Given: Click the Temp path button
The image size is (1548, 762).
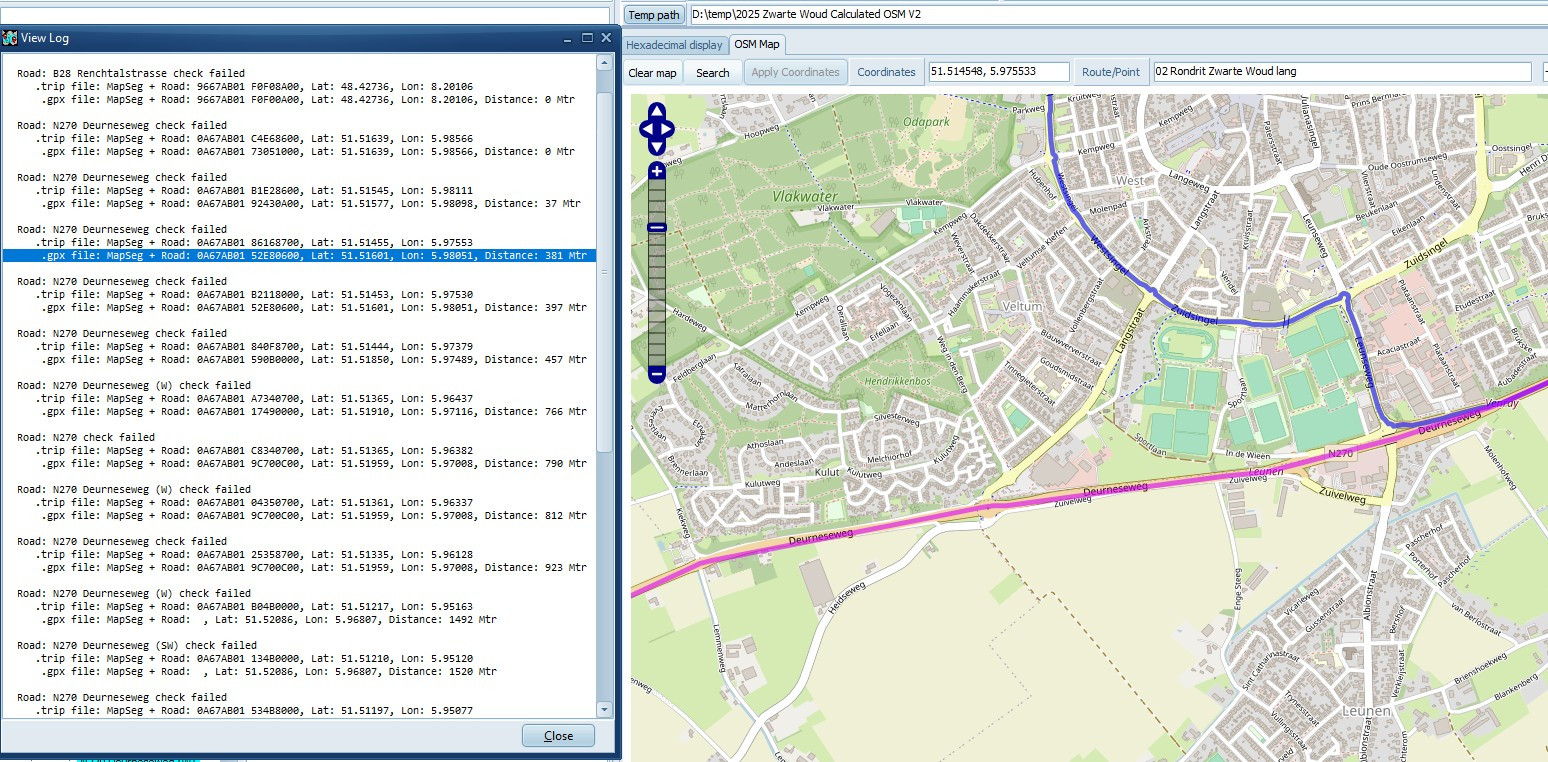Looking at the screenshot, I should click(x=655, y=15).
